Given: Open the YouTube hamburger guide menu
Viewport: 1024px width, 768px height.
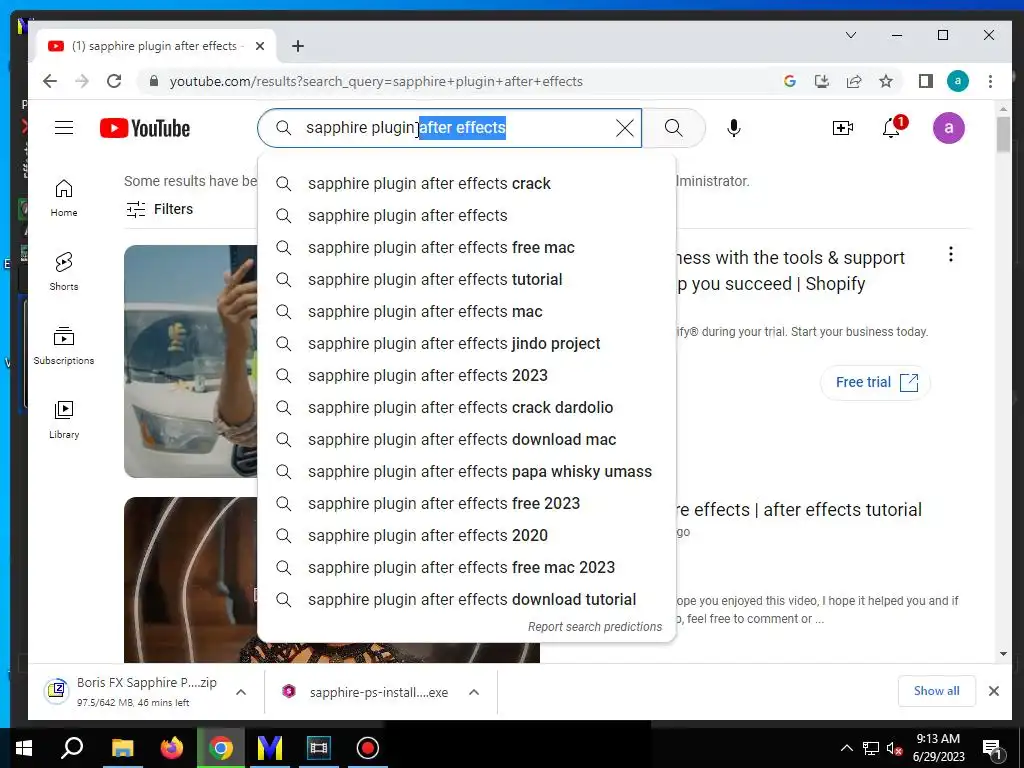Looking at the screenshot, I should coord(64,127).
